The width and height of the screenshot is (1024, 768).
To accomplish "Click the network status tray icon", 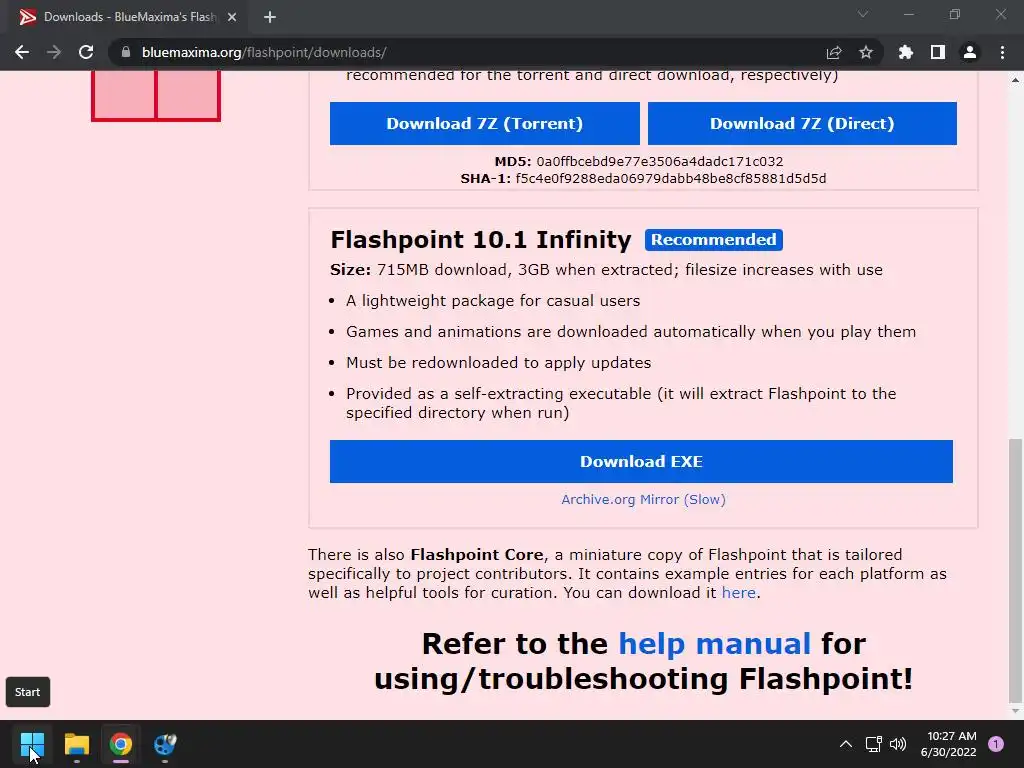I will click(x=873, y=744).
